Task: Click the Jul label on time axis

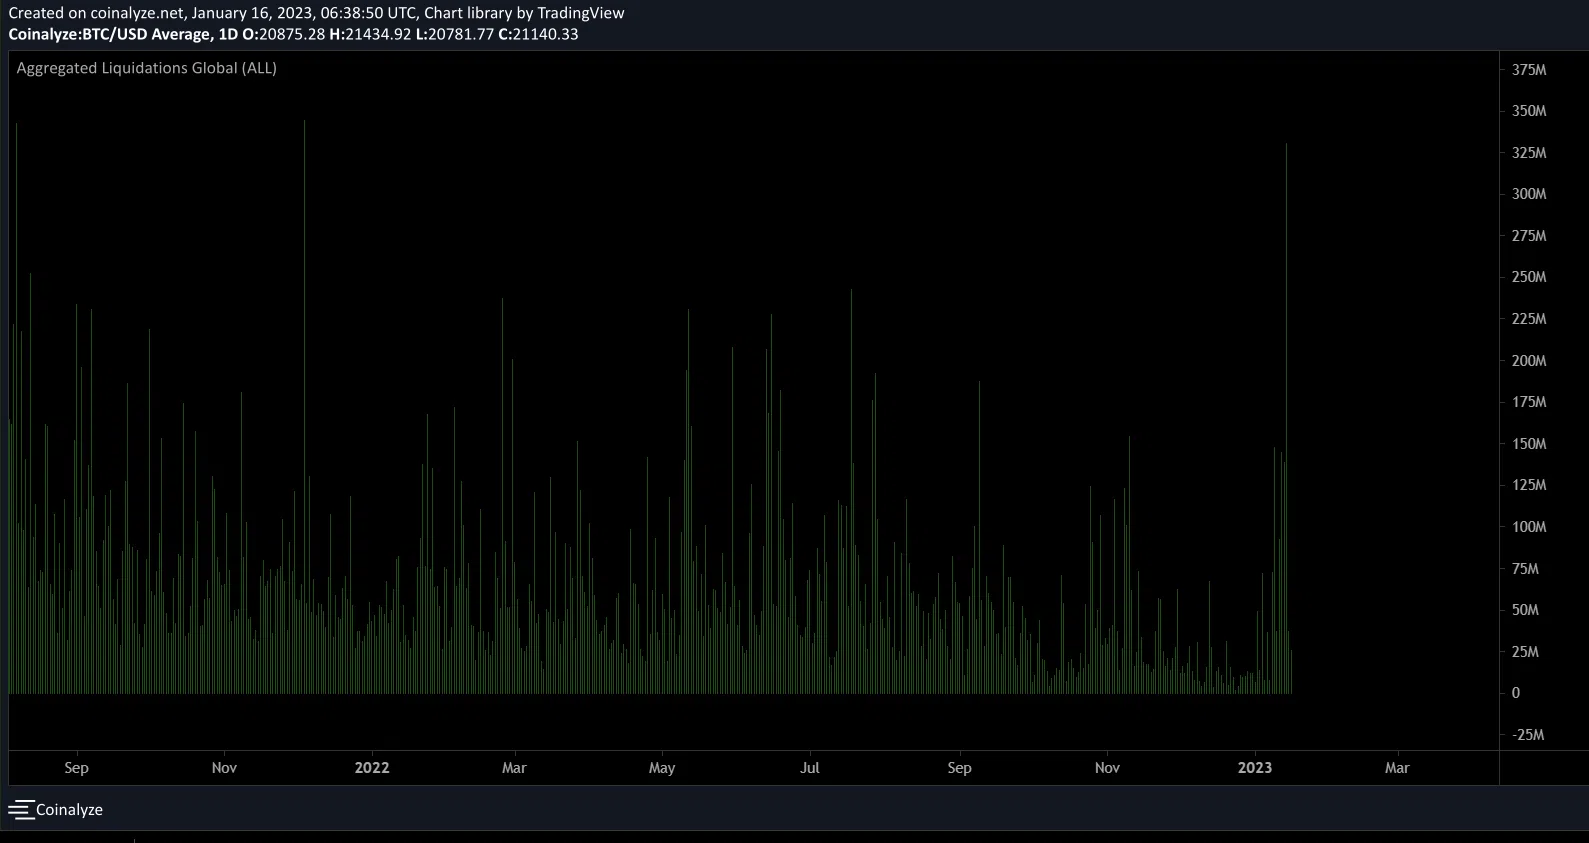Action: point(810,768)
